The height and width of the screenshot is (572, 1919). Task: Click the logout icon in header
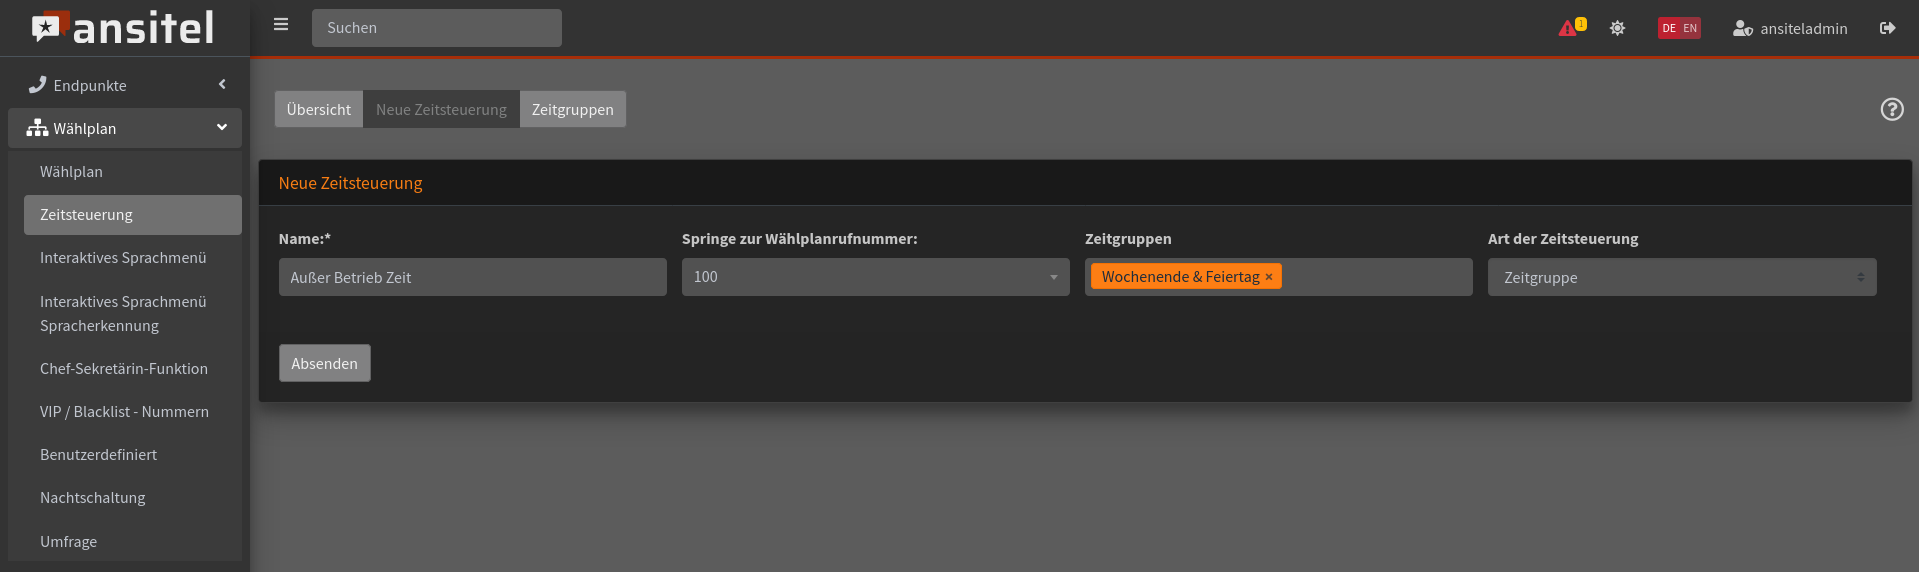point(1887,28)
